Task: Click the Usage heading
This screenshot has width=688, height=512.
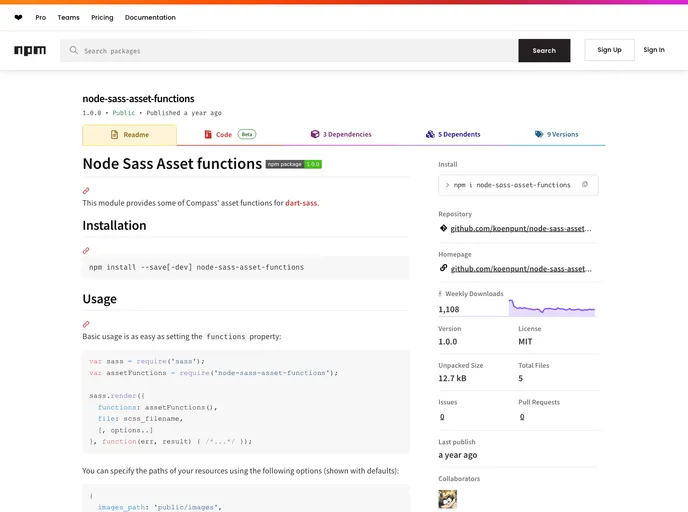Action: [x=100, y=299]
